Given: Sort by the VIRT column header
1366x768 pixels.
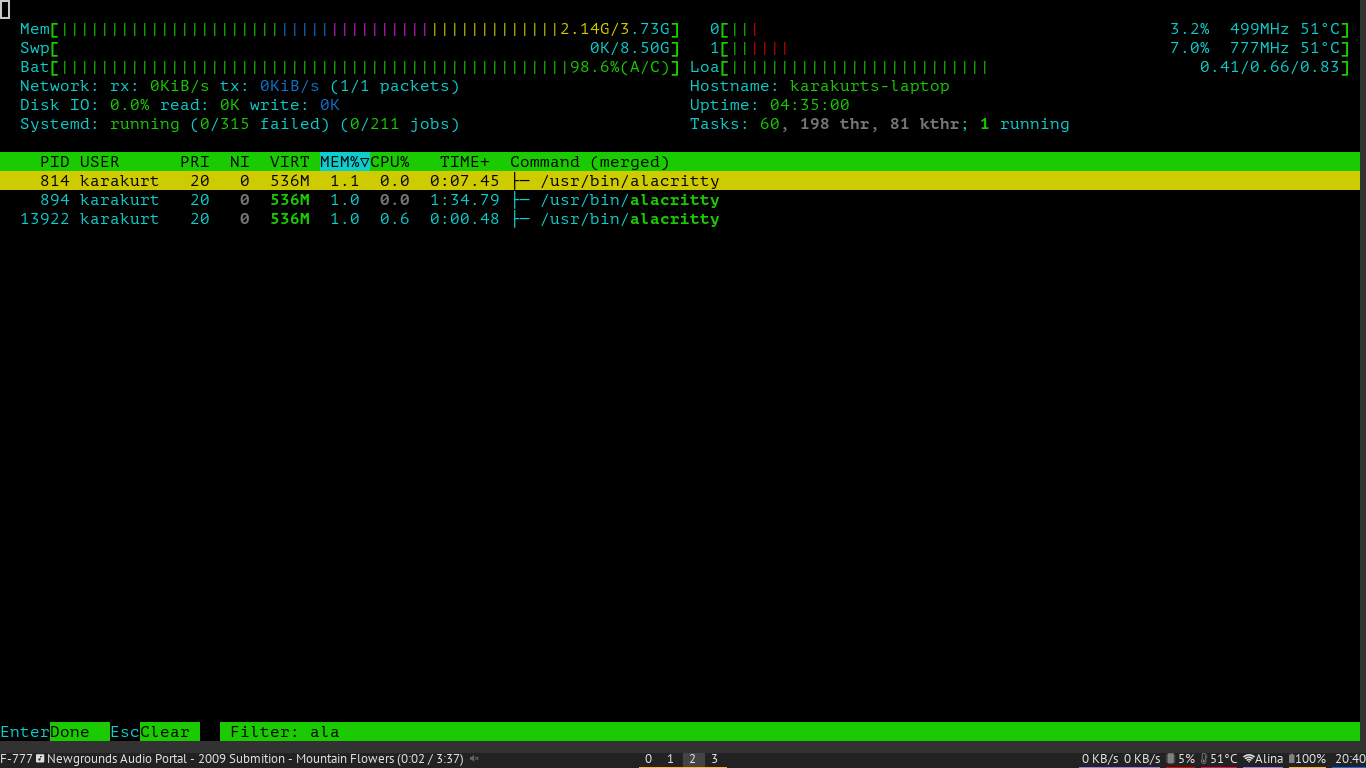Looking at the screenshot, I should [290, 162].
